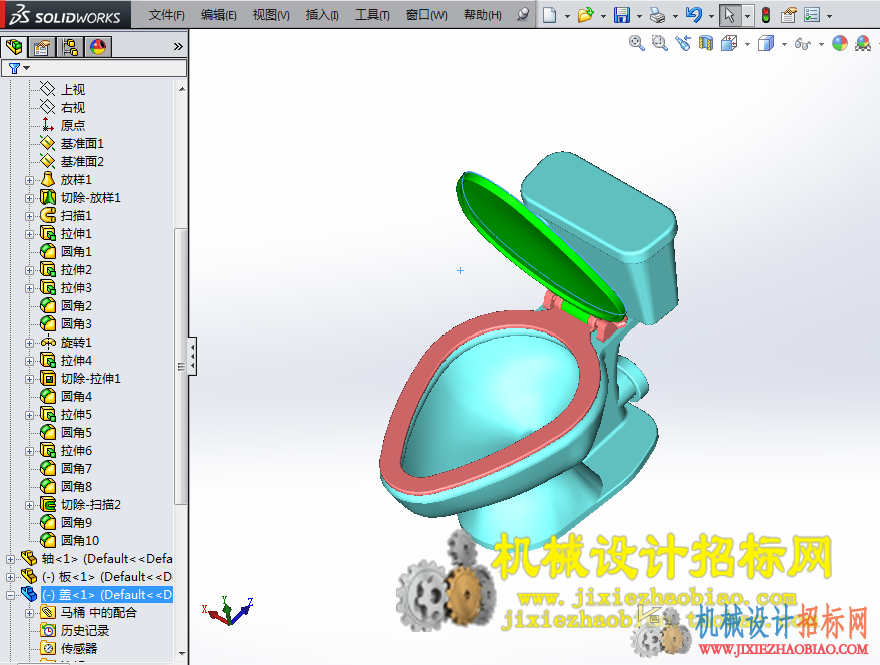Expand the 马桶 中的配合 folder
The width and height of the screenshot is (880, 665).
click(29, 613)
